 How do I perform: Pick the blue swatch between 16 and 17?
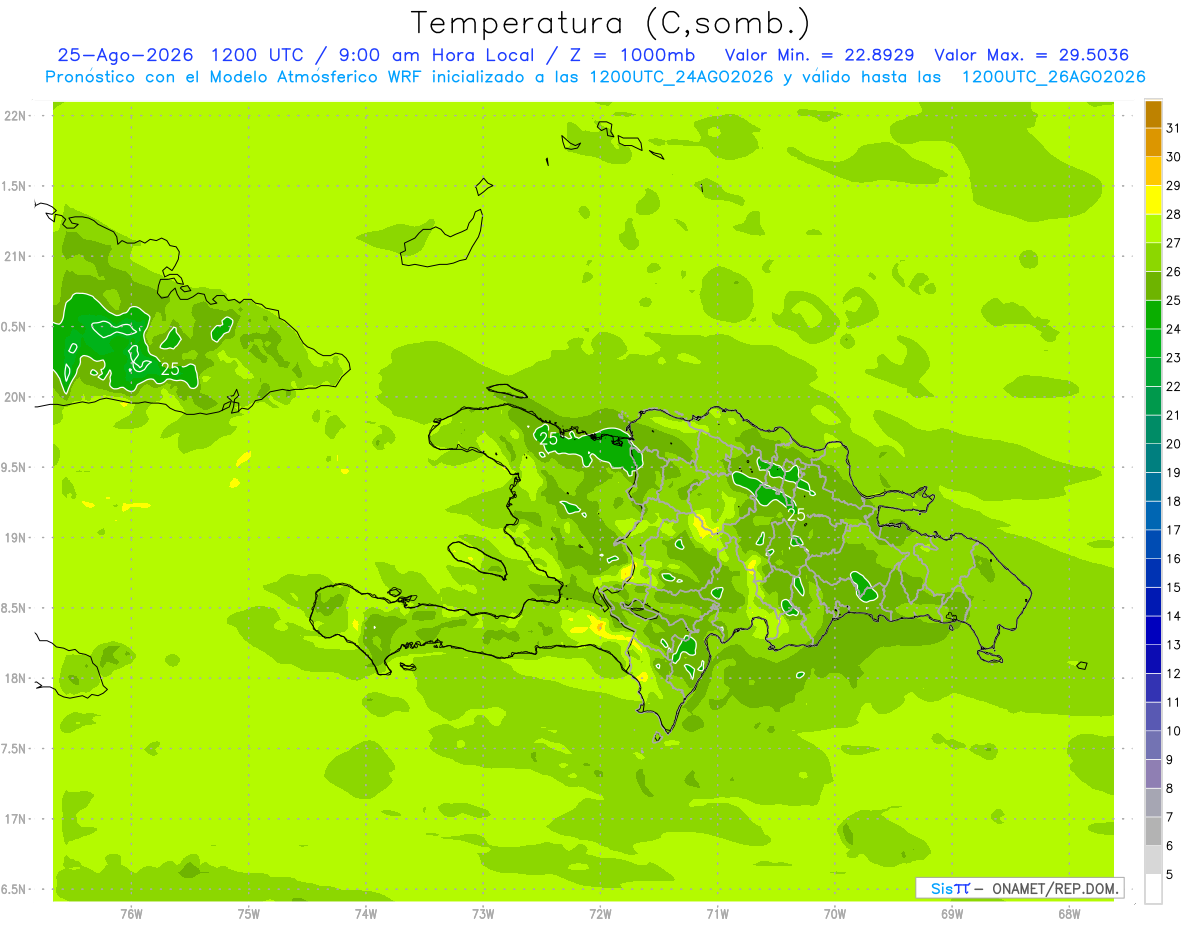(x=1153, y=544)
